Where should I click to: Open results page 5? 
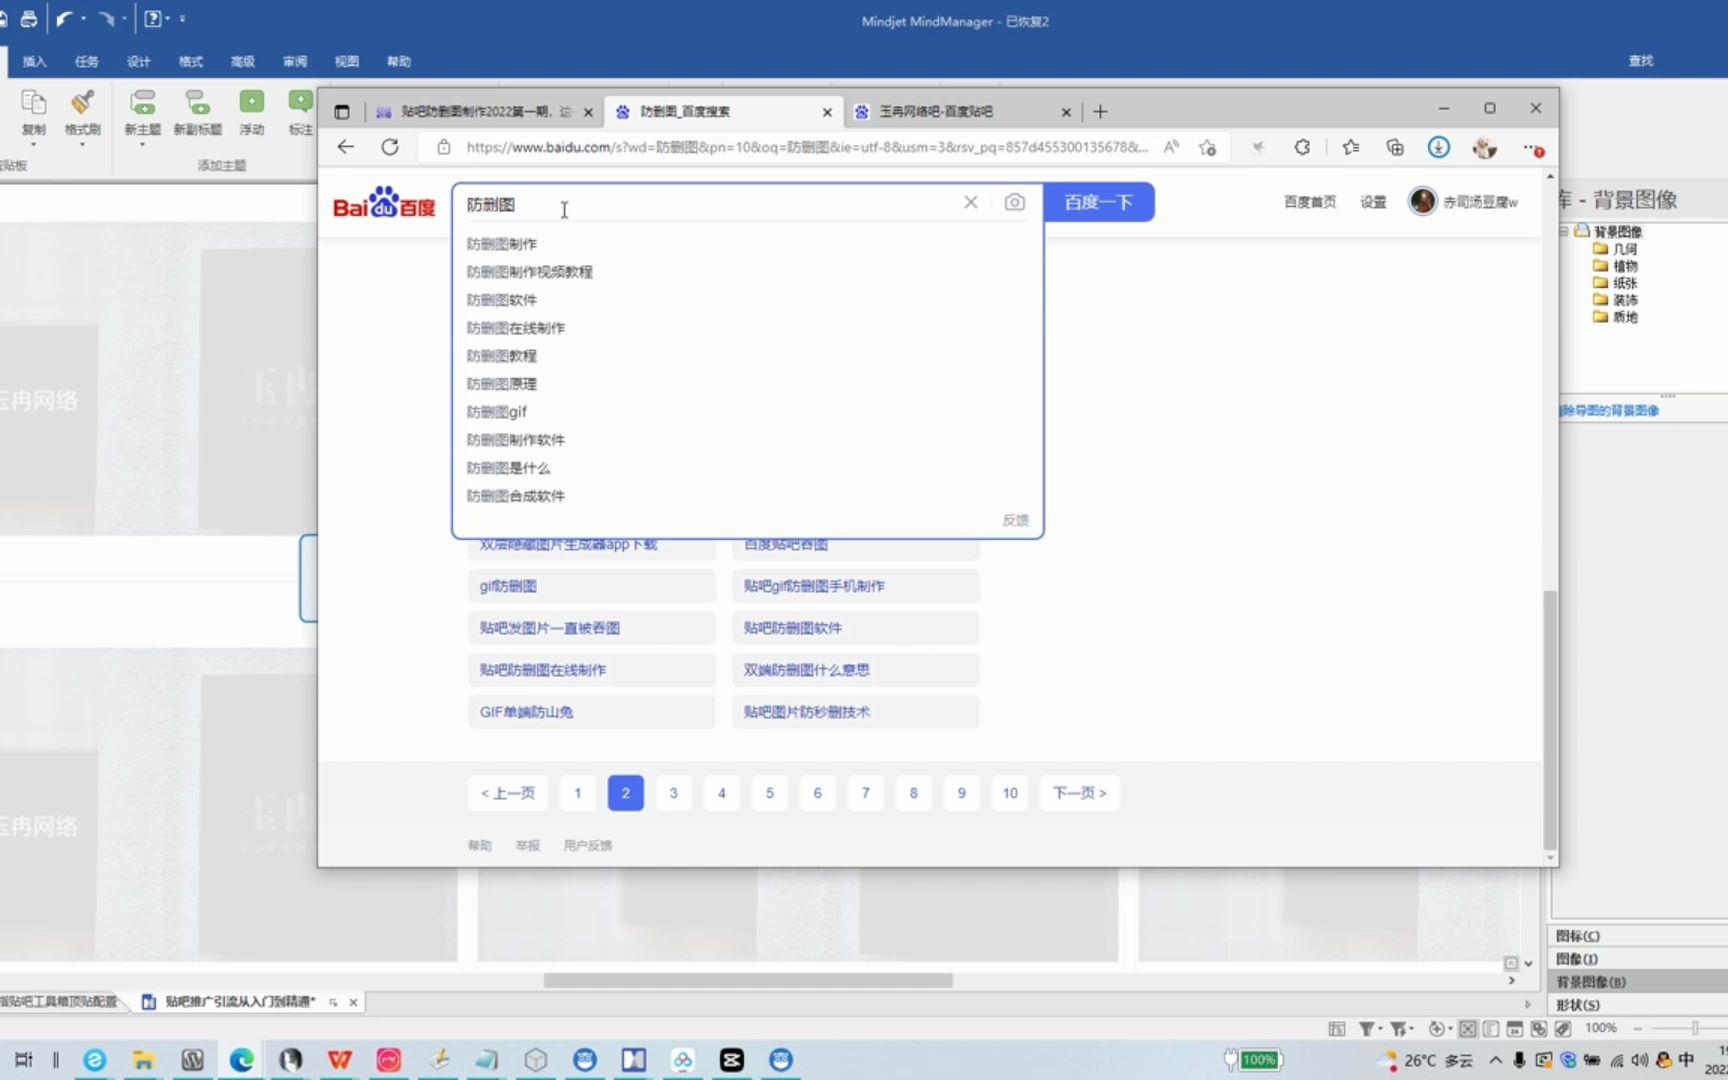(769, 793)
